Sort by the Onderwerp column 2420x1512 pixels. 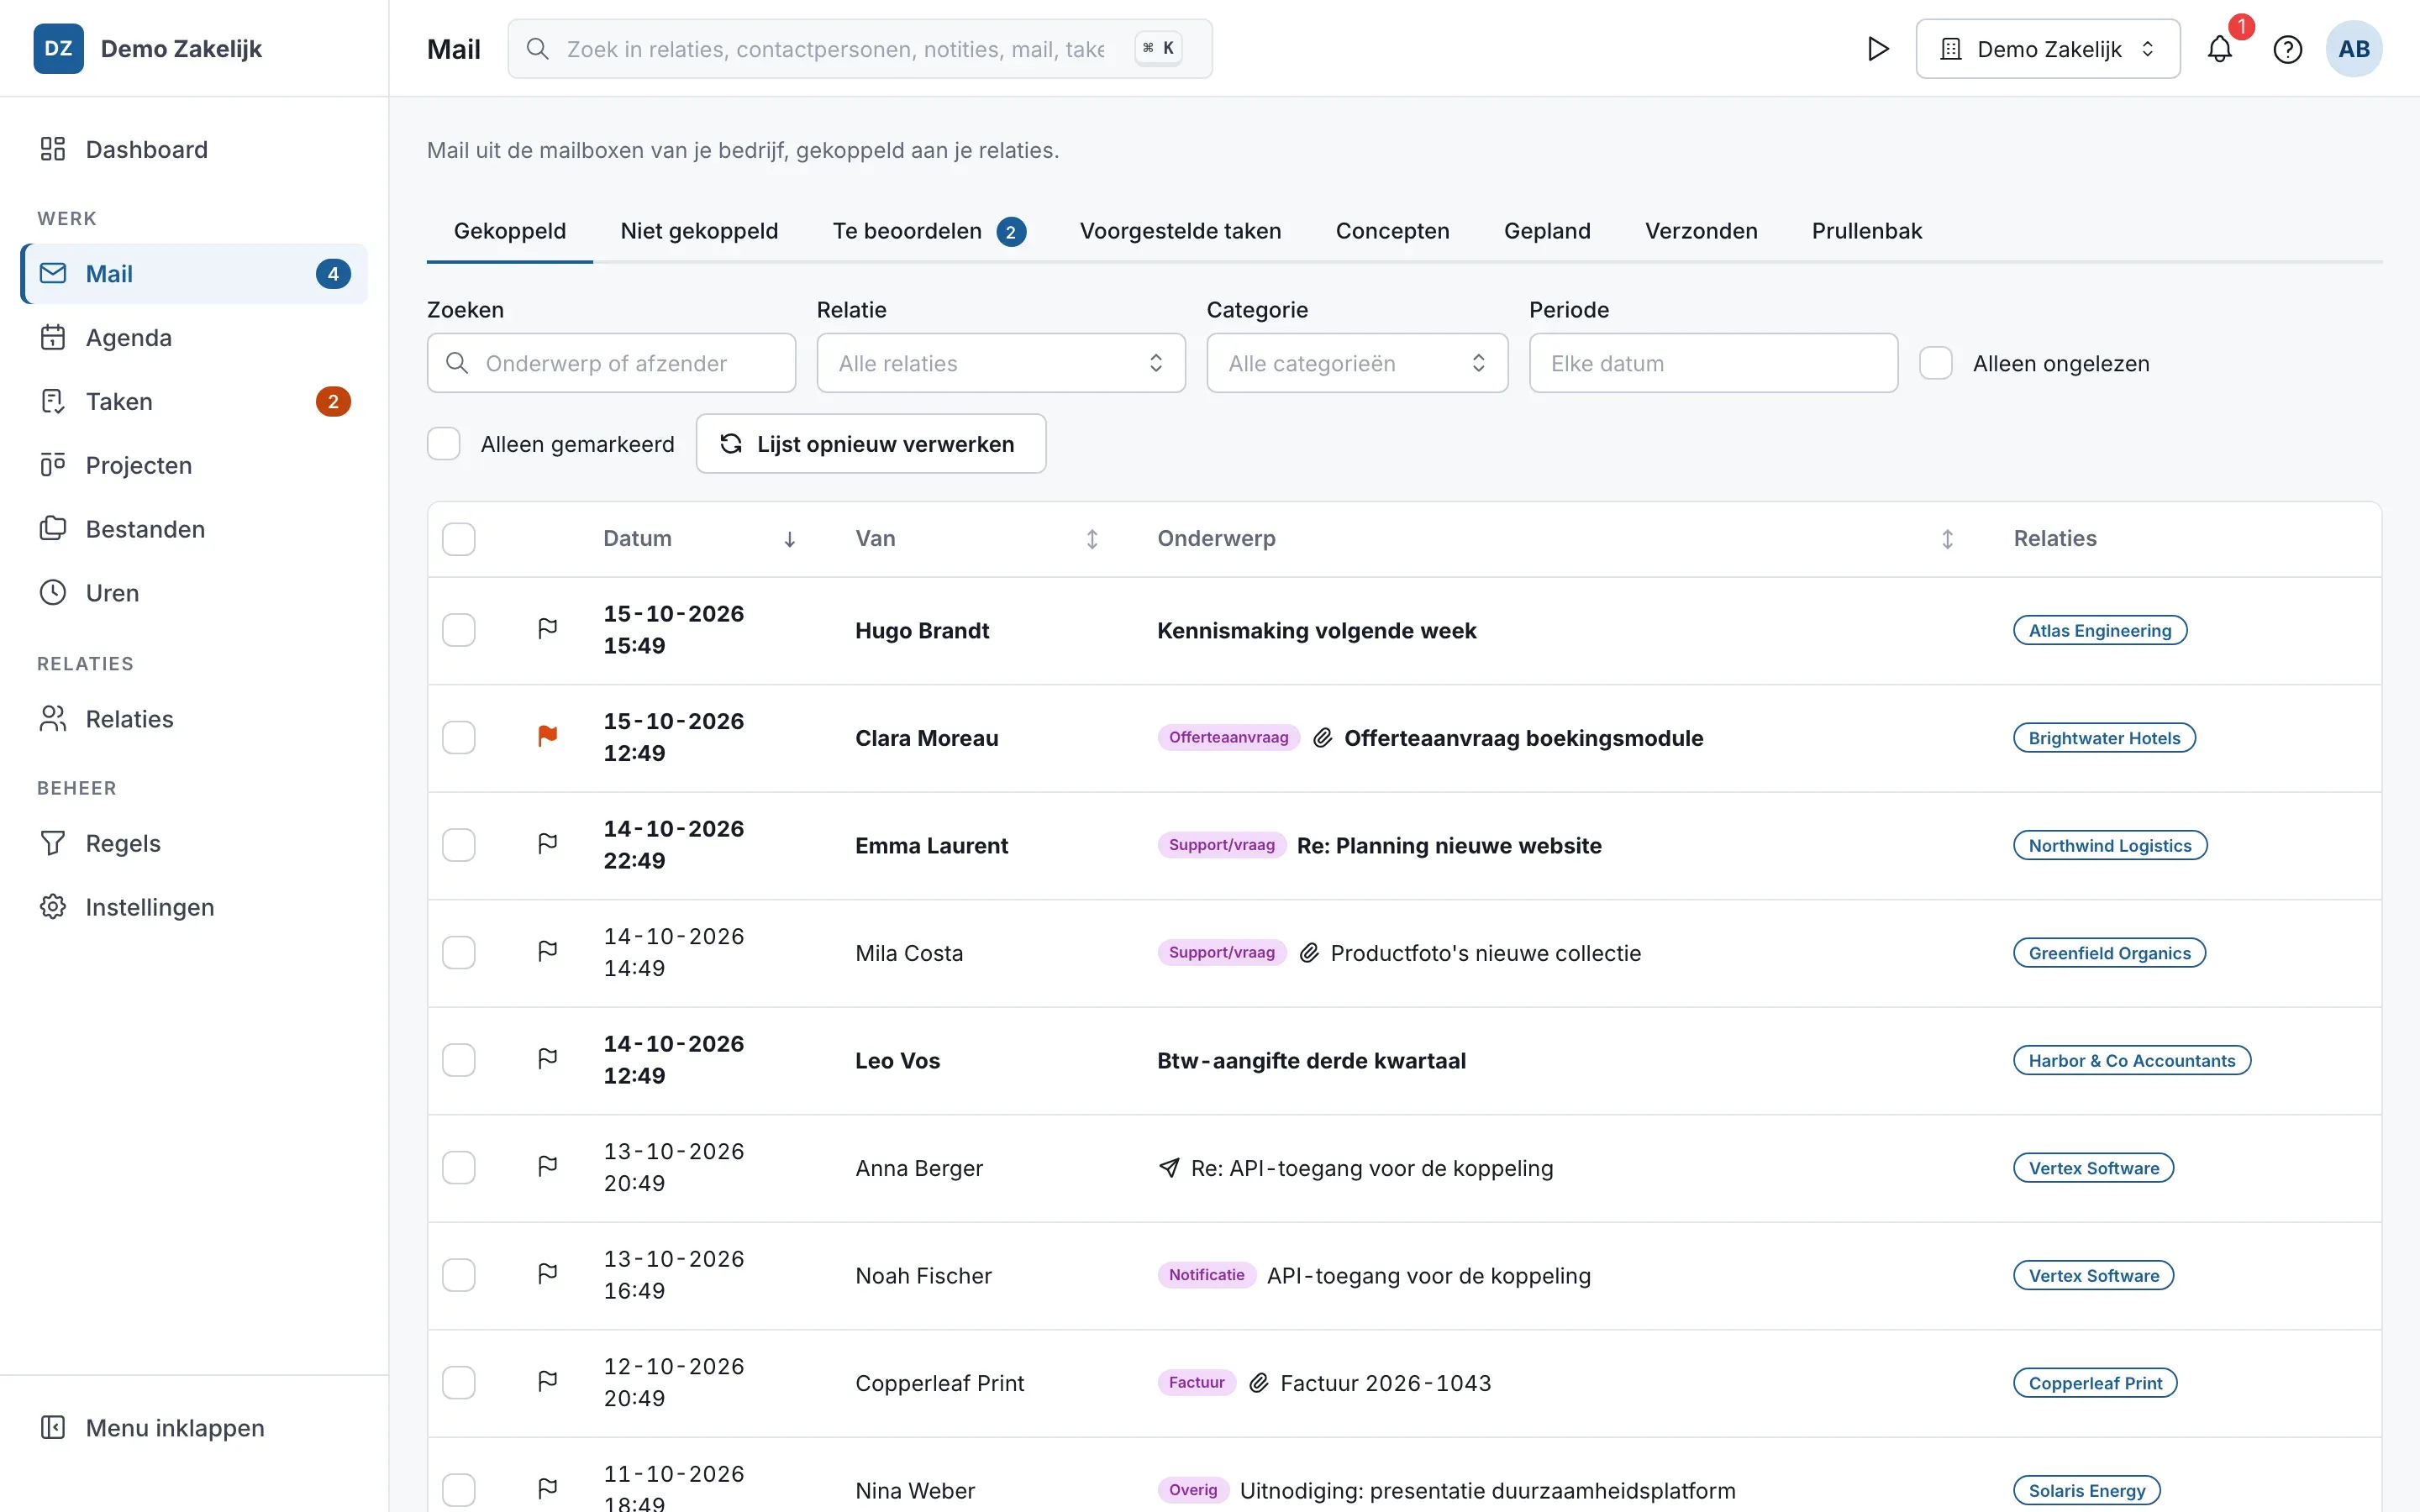pos(1556,539)
